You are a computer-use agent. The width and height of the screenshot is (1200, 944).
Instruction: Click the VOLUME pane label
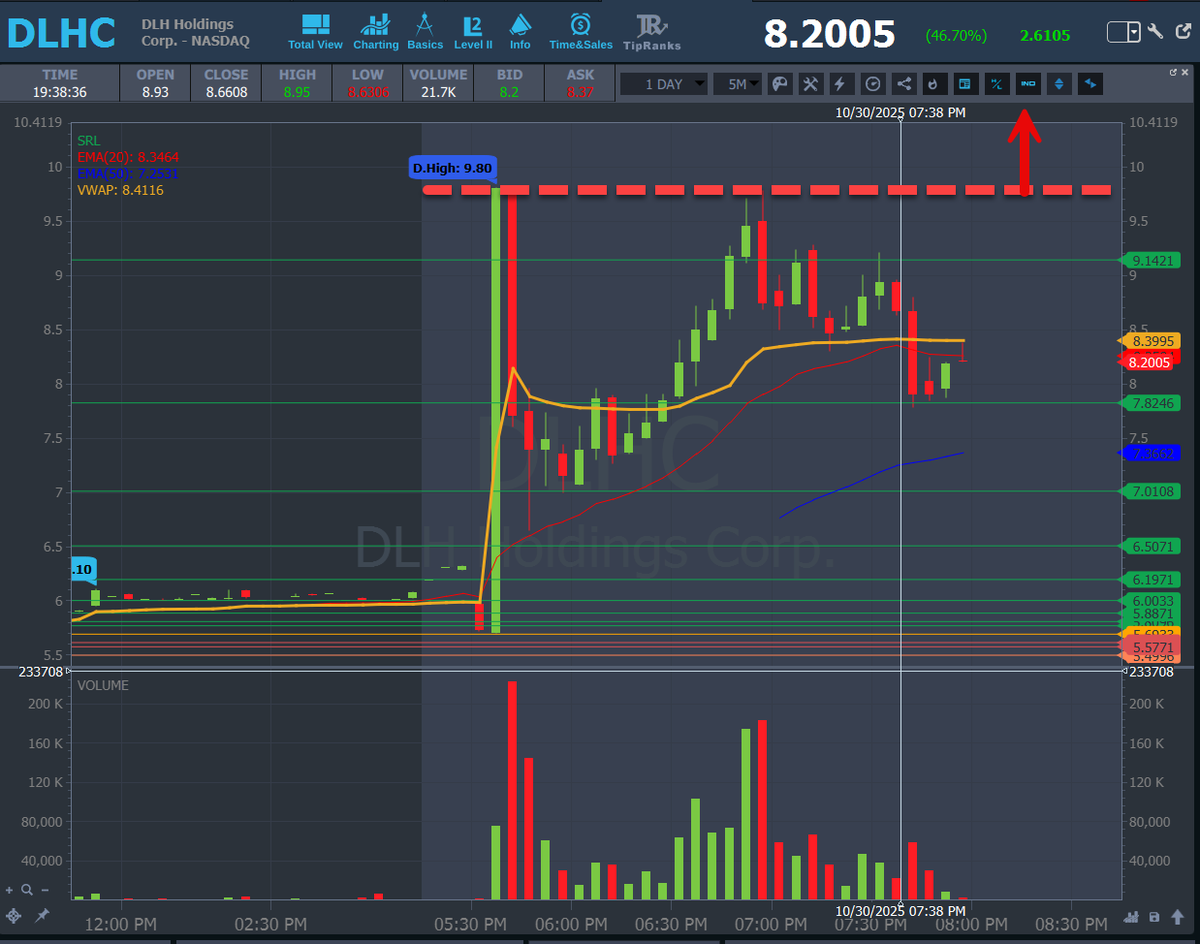[x=103, y=685]
